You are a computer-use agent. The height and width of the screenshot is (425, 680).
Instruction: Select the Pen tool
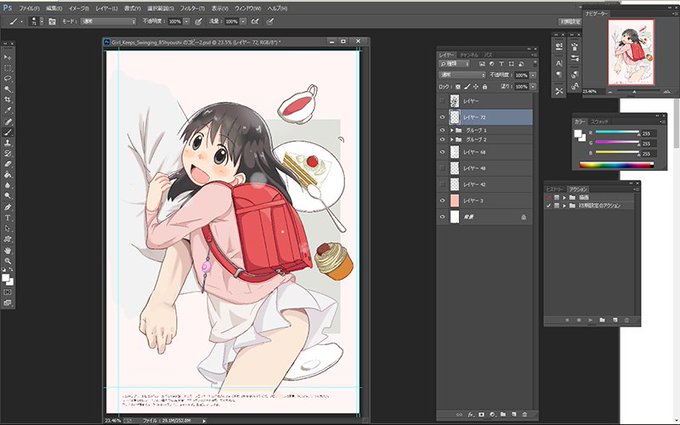(x=7, y=207)
